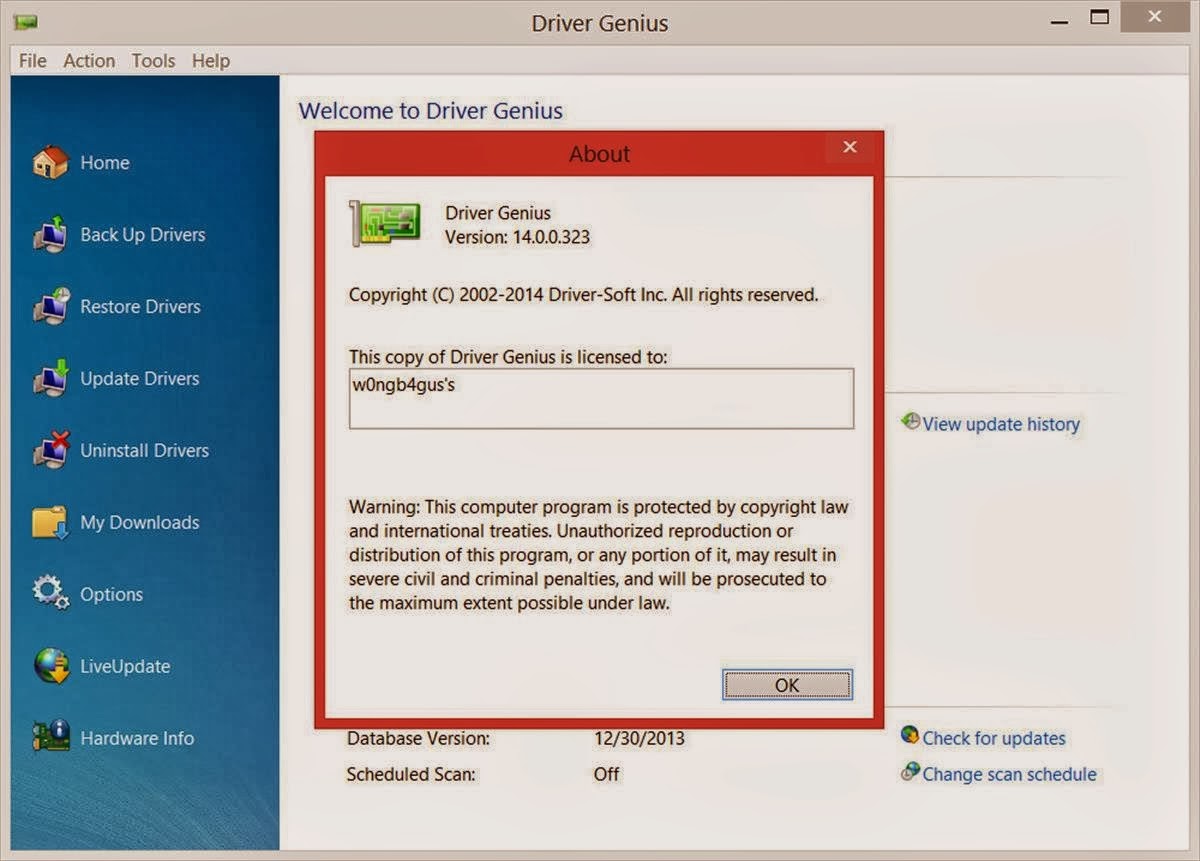The height and width of the screenshot is (861, 1200).
Task: Click the Driver Genius name in About dialog
Action: pos(498,213)
